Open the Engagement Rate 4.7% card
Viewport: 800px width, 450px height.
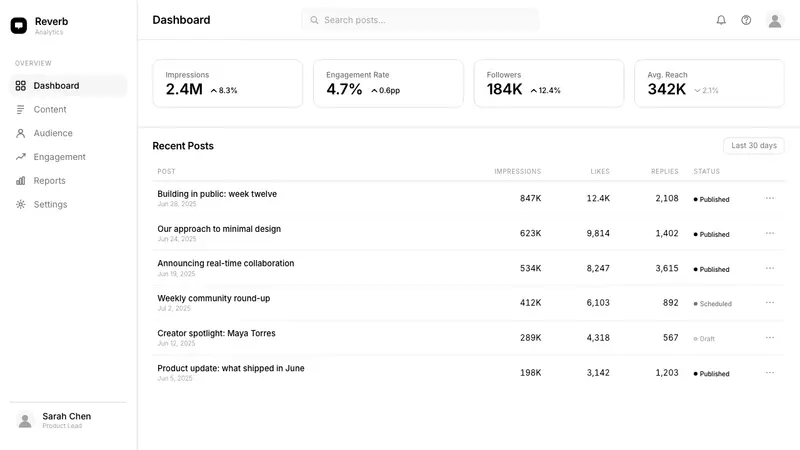[x=388, y=83]
